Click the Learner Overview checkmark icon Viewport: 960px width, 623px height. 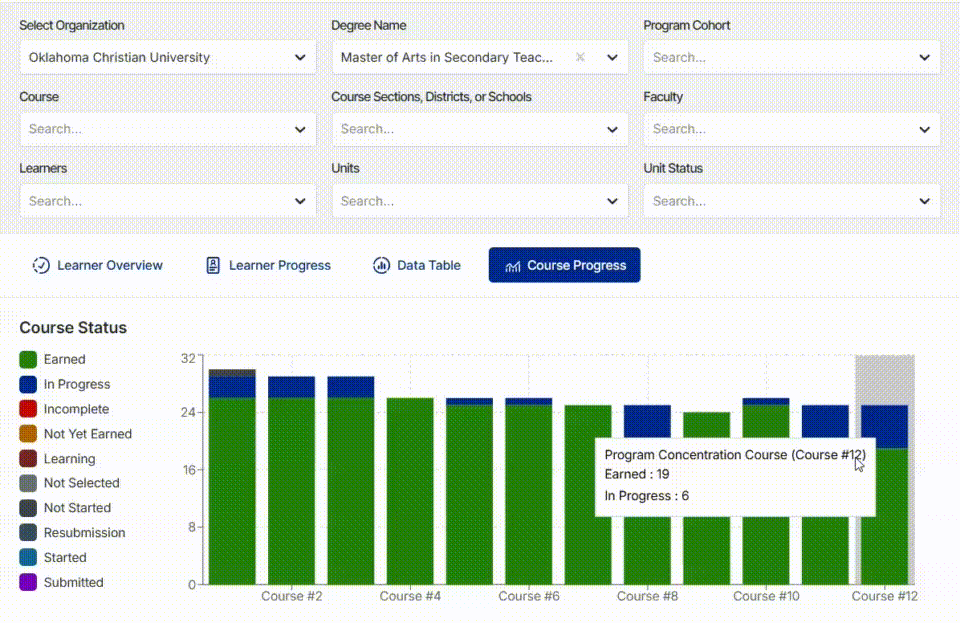pos(41,265)
